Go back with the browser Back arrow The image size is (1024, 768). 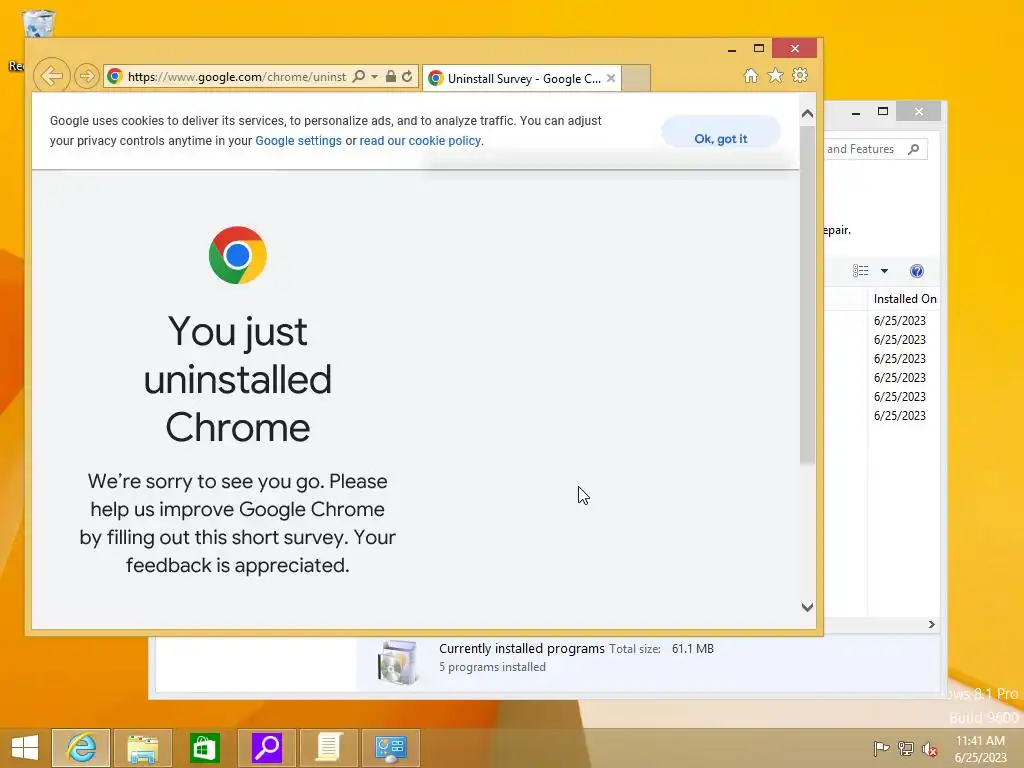coord(52,76)
